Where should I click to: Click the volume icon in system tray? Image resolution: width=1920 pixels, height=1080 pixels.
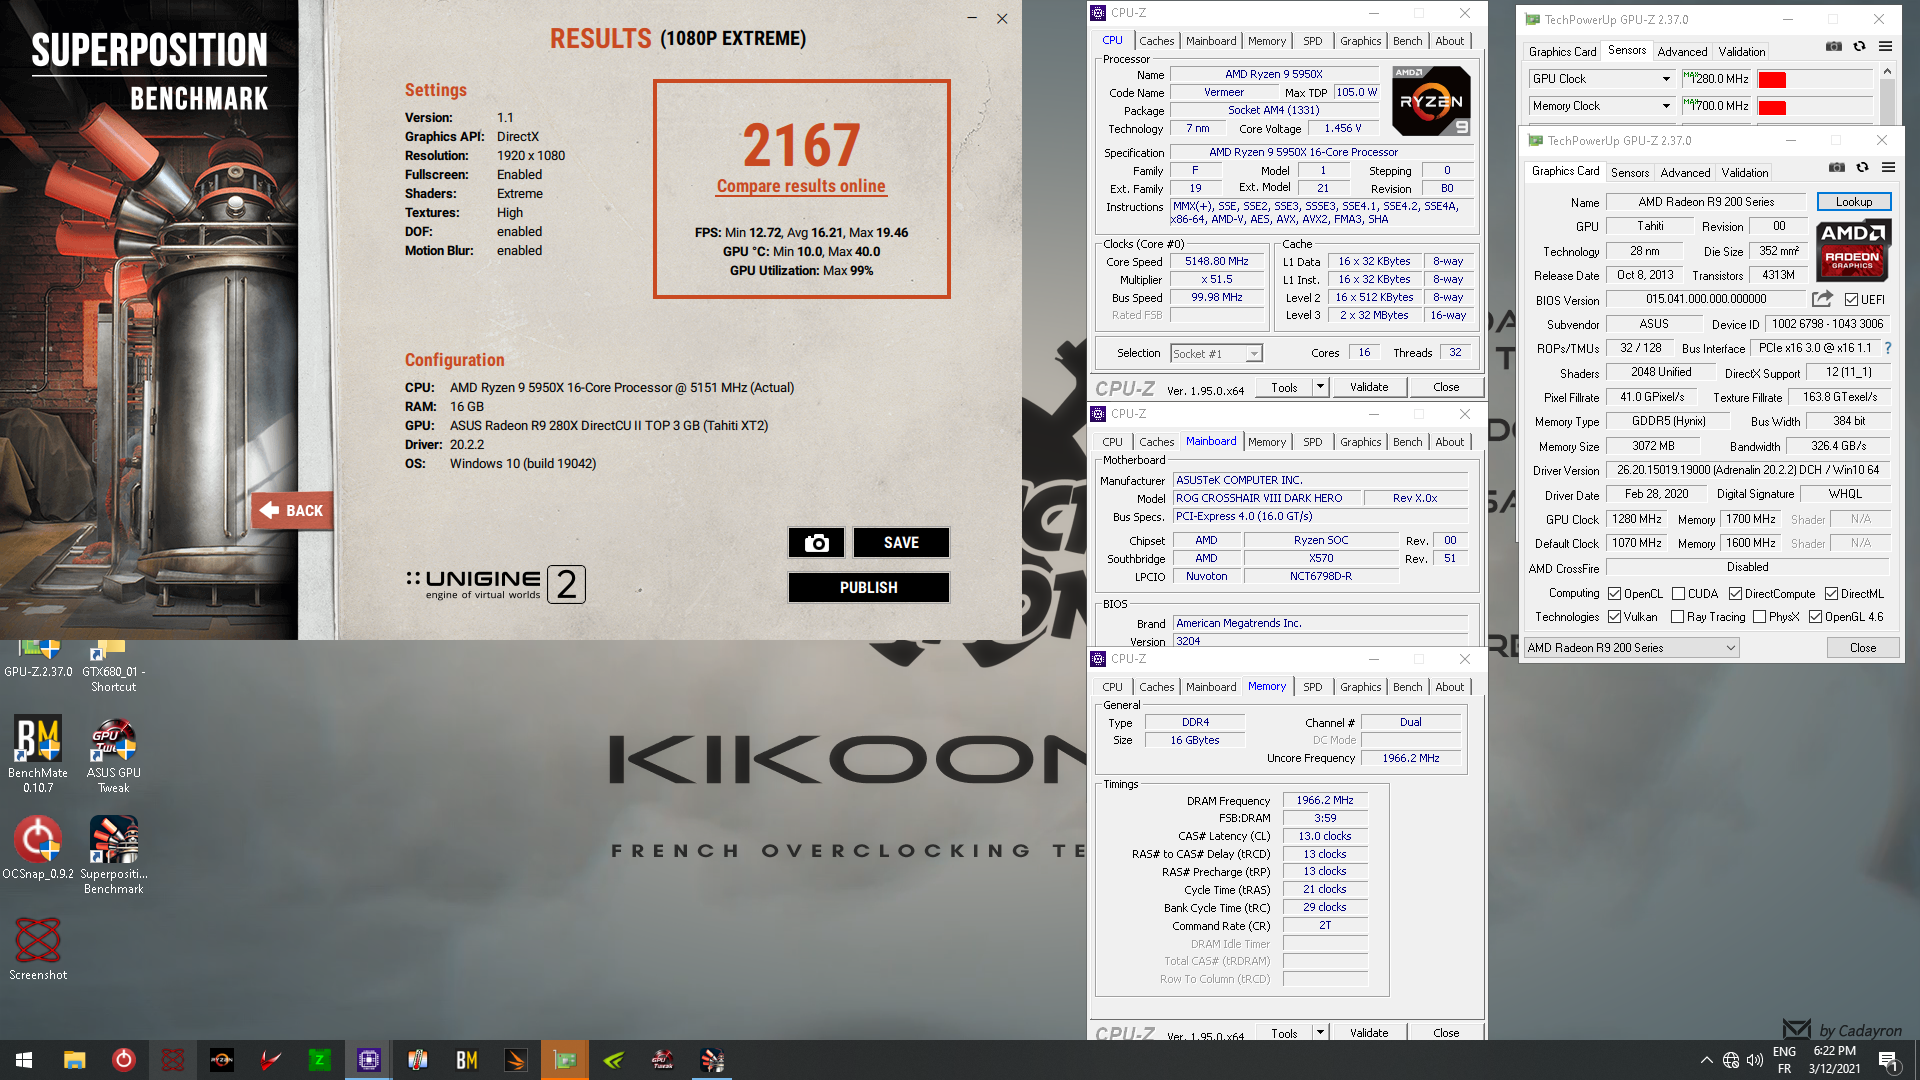(1755, 1060)
